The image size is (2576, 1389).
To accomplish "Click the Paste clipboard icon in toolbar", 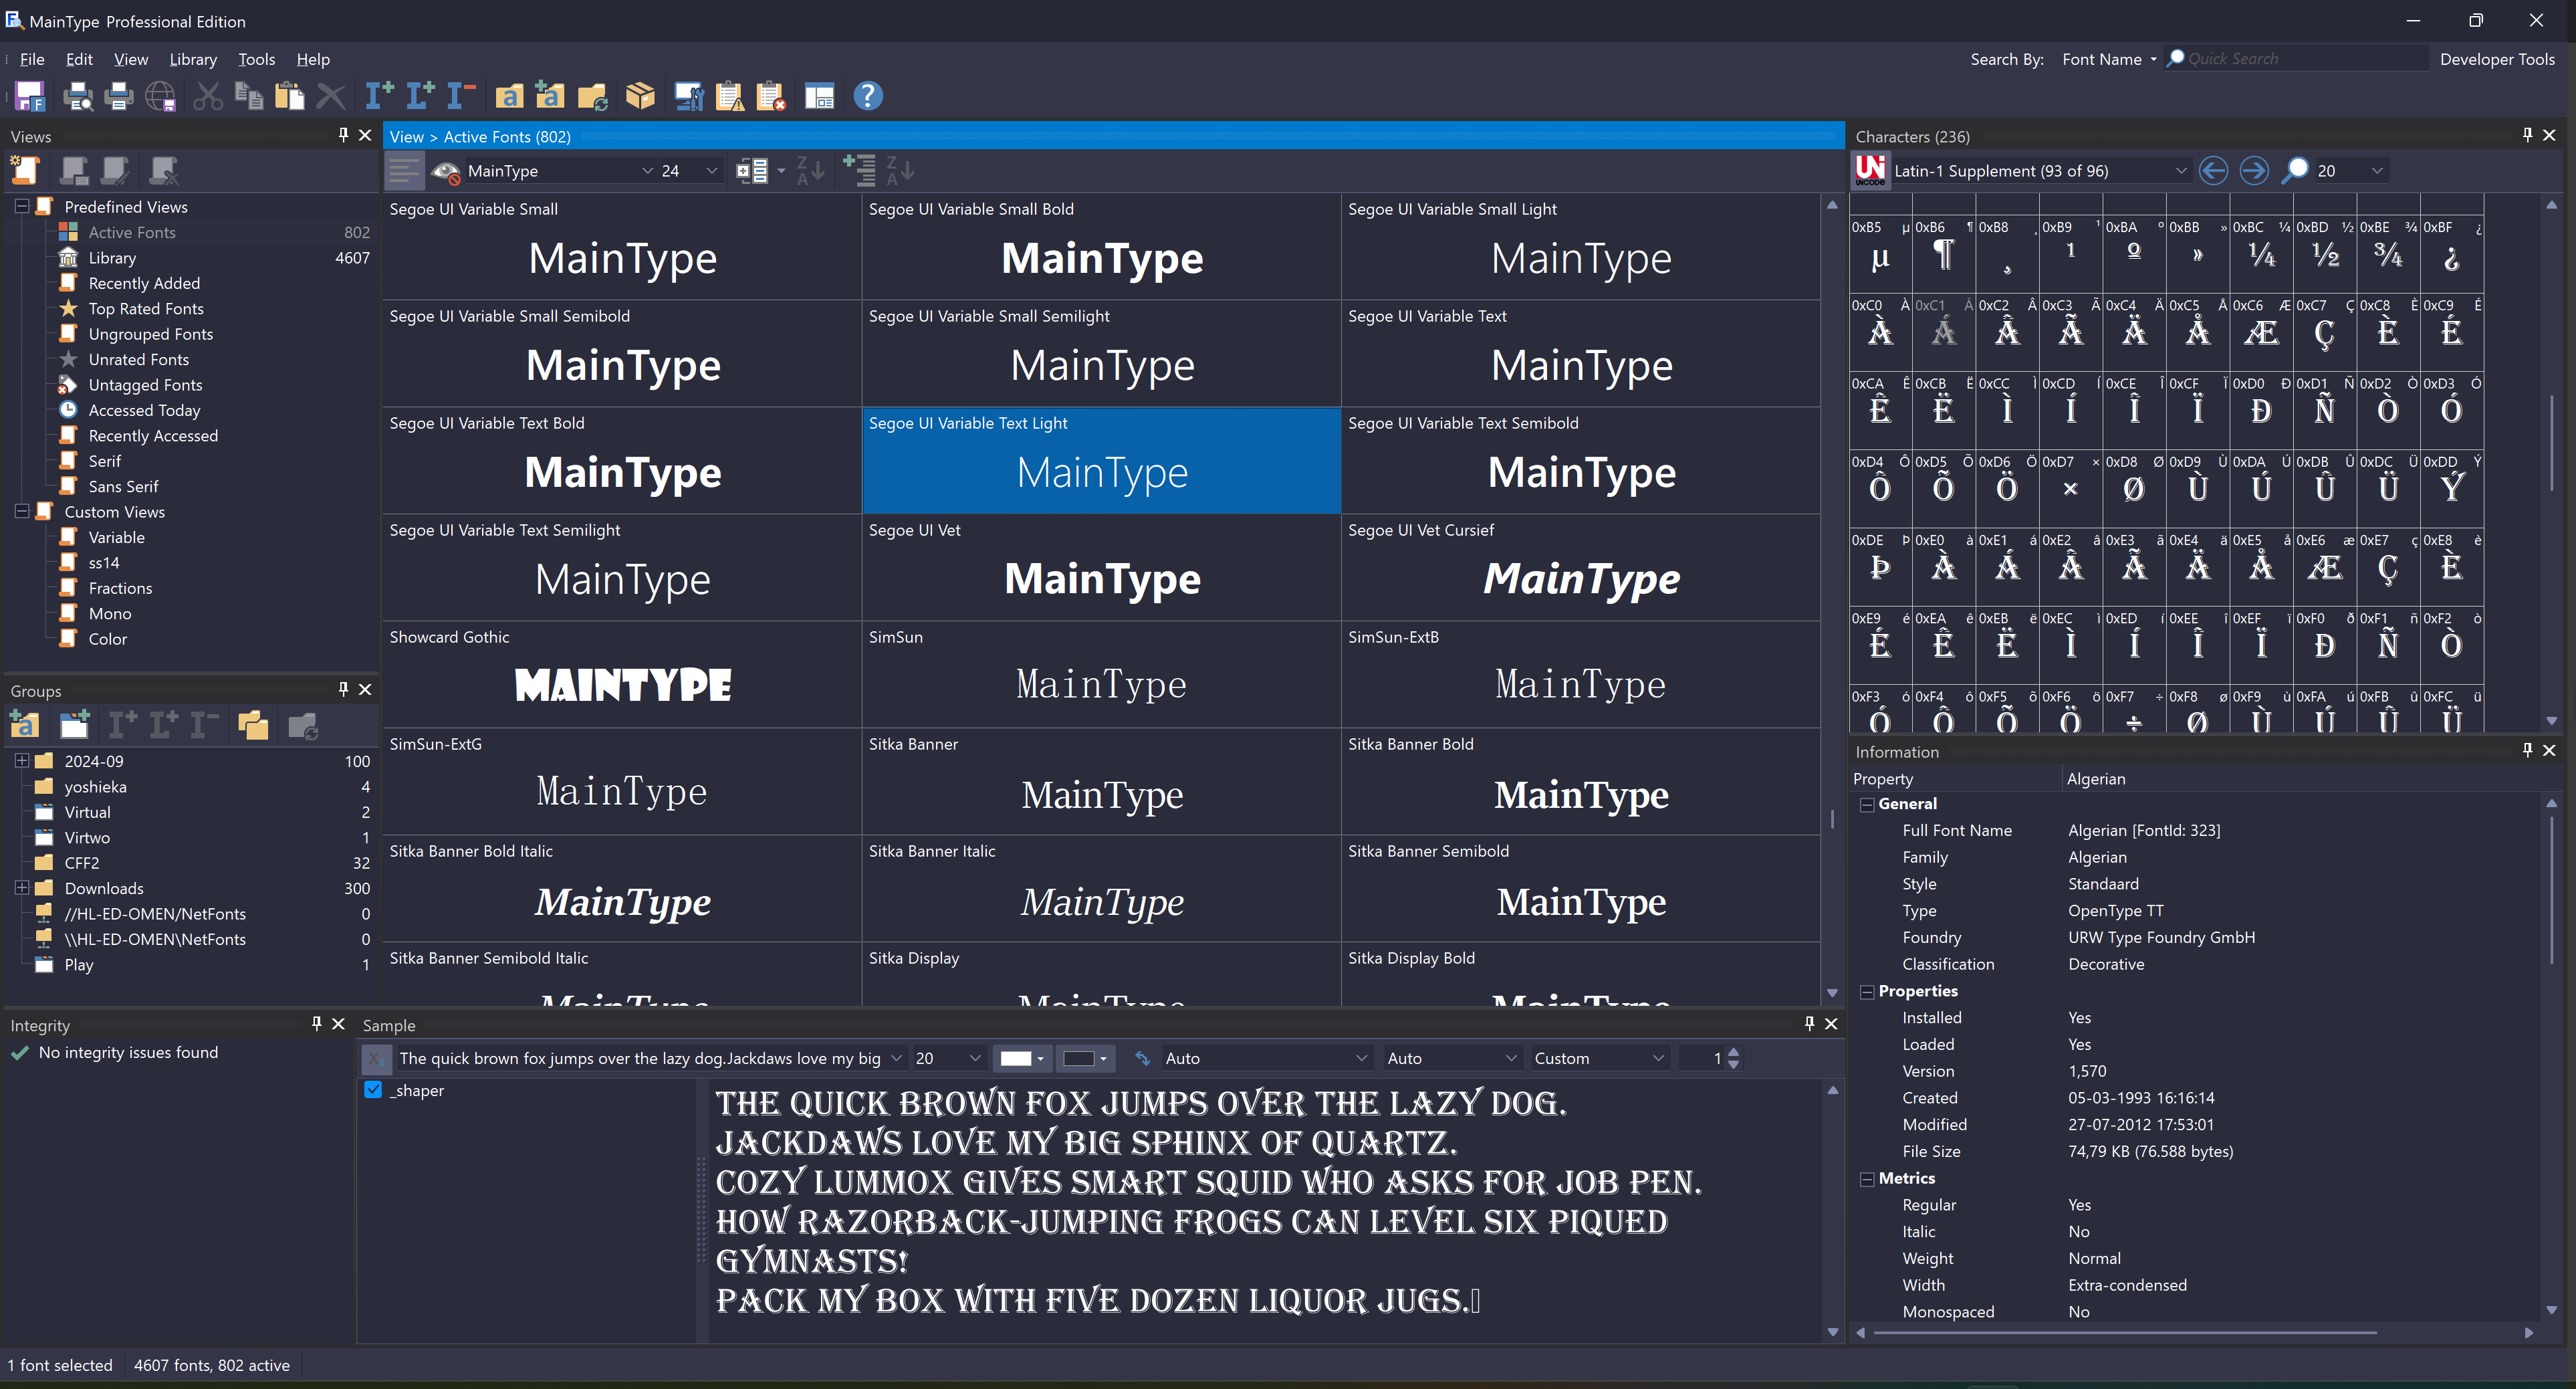I will [289, 96].
